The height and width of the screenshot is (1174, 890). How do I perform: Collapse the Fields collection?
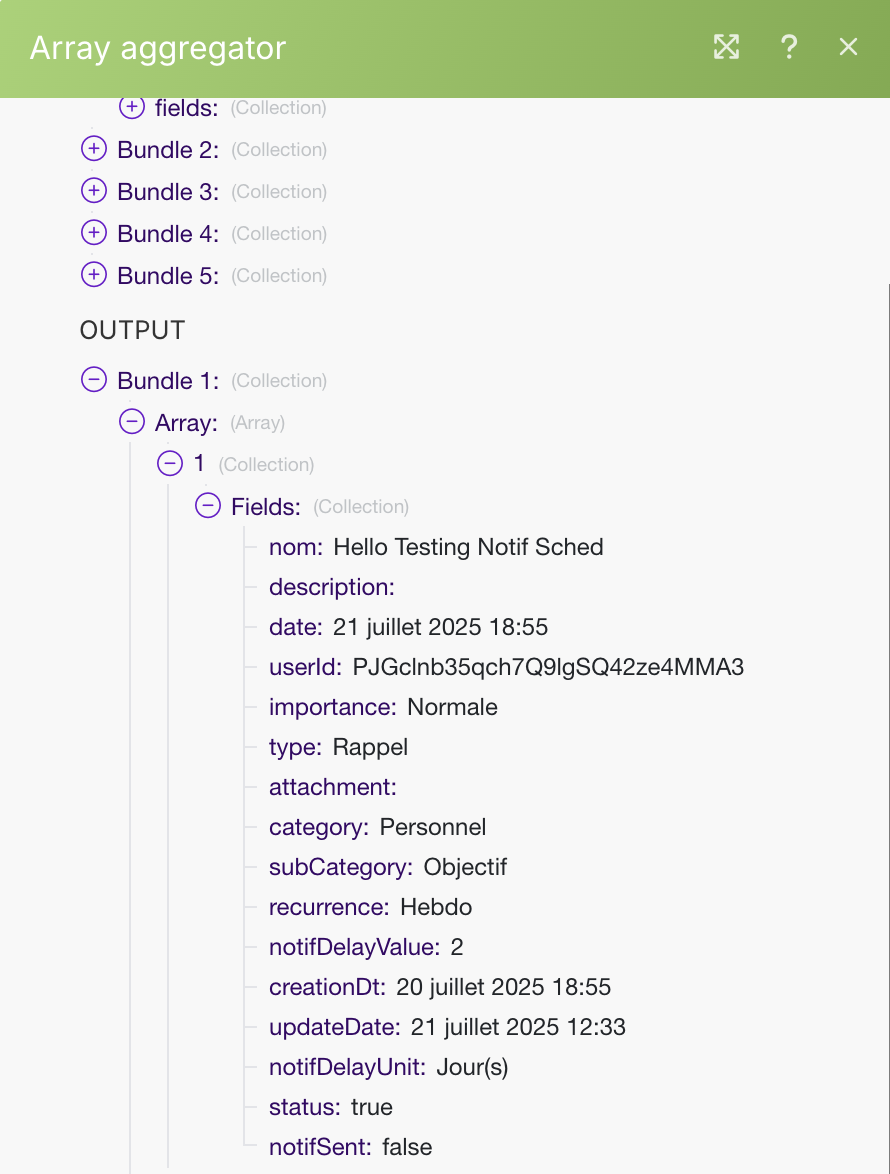207,506
